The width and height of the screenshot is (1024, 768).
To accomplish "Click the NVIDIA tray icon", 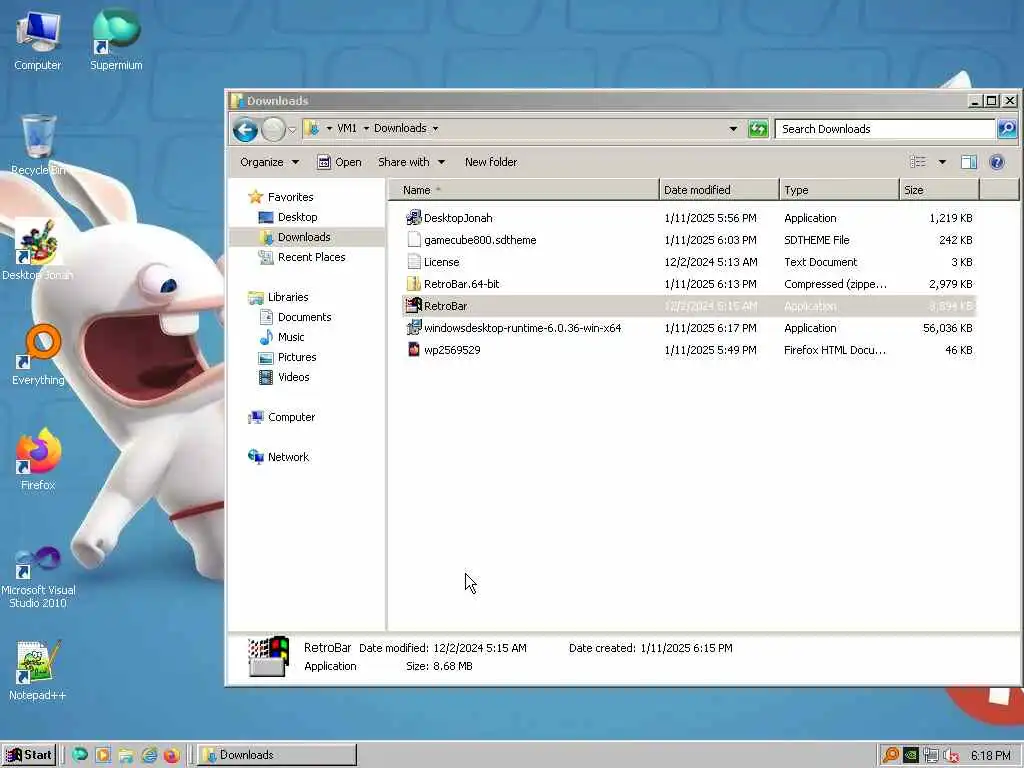I will click(x=911, y=756).
